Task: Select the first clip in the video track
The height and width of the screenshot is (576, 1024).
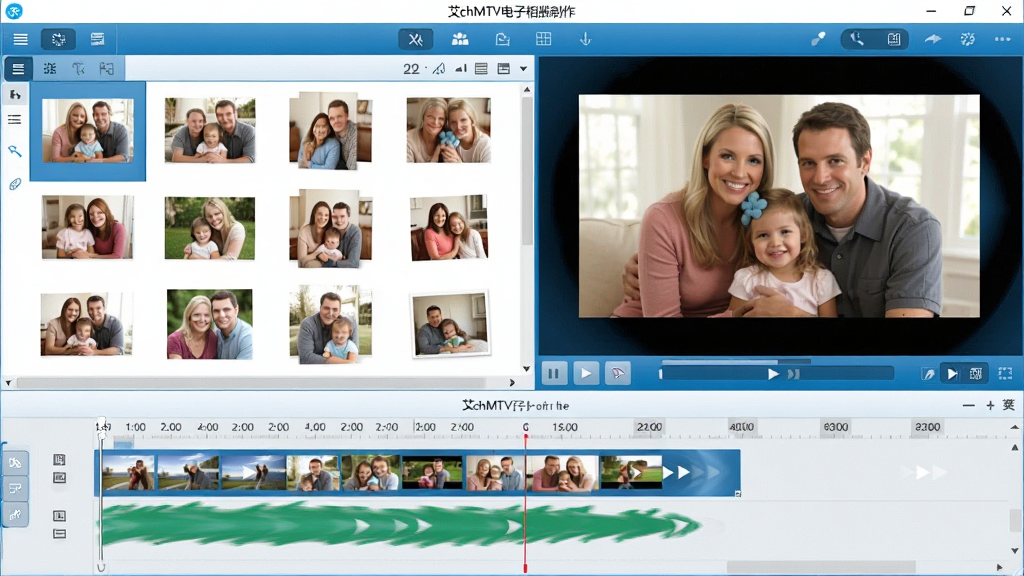Action: tap(129, 473)
